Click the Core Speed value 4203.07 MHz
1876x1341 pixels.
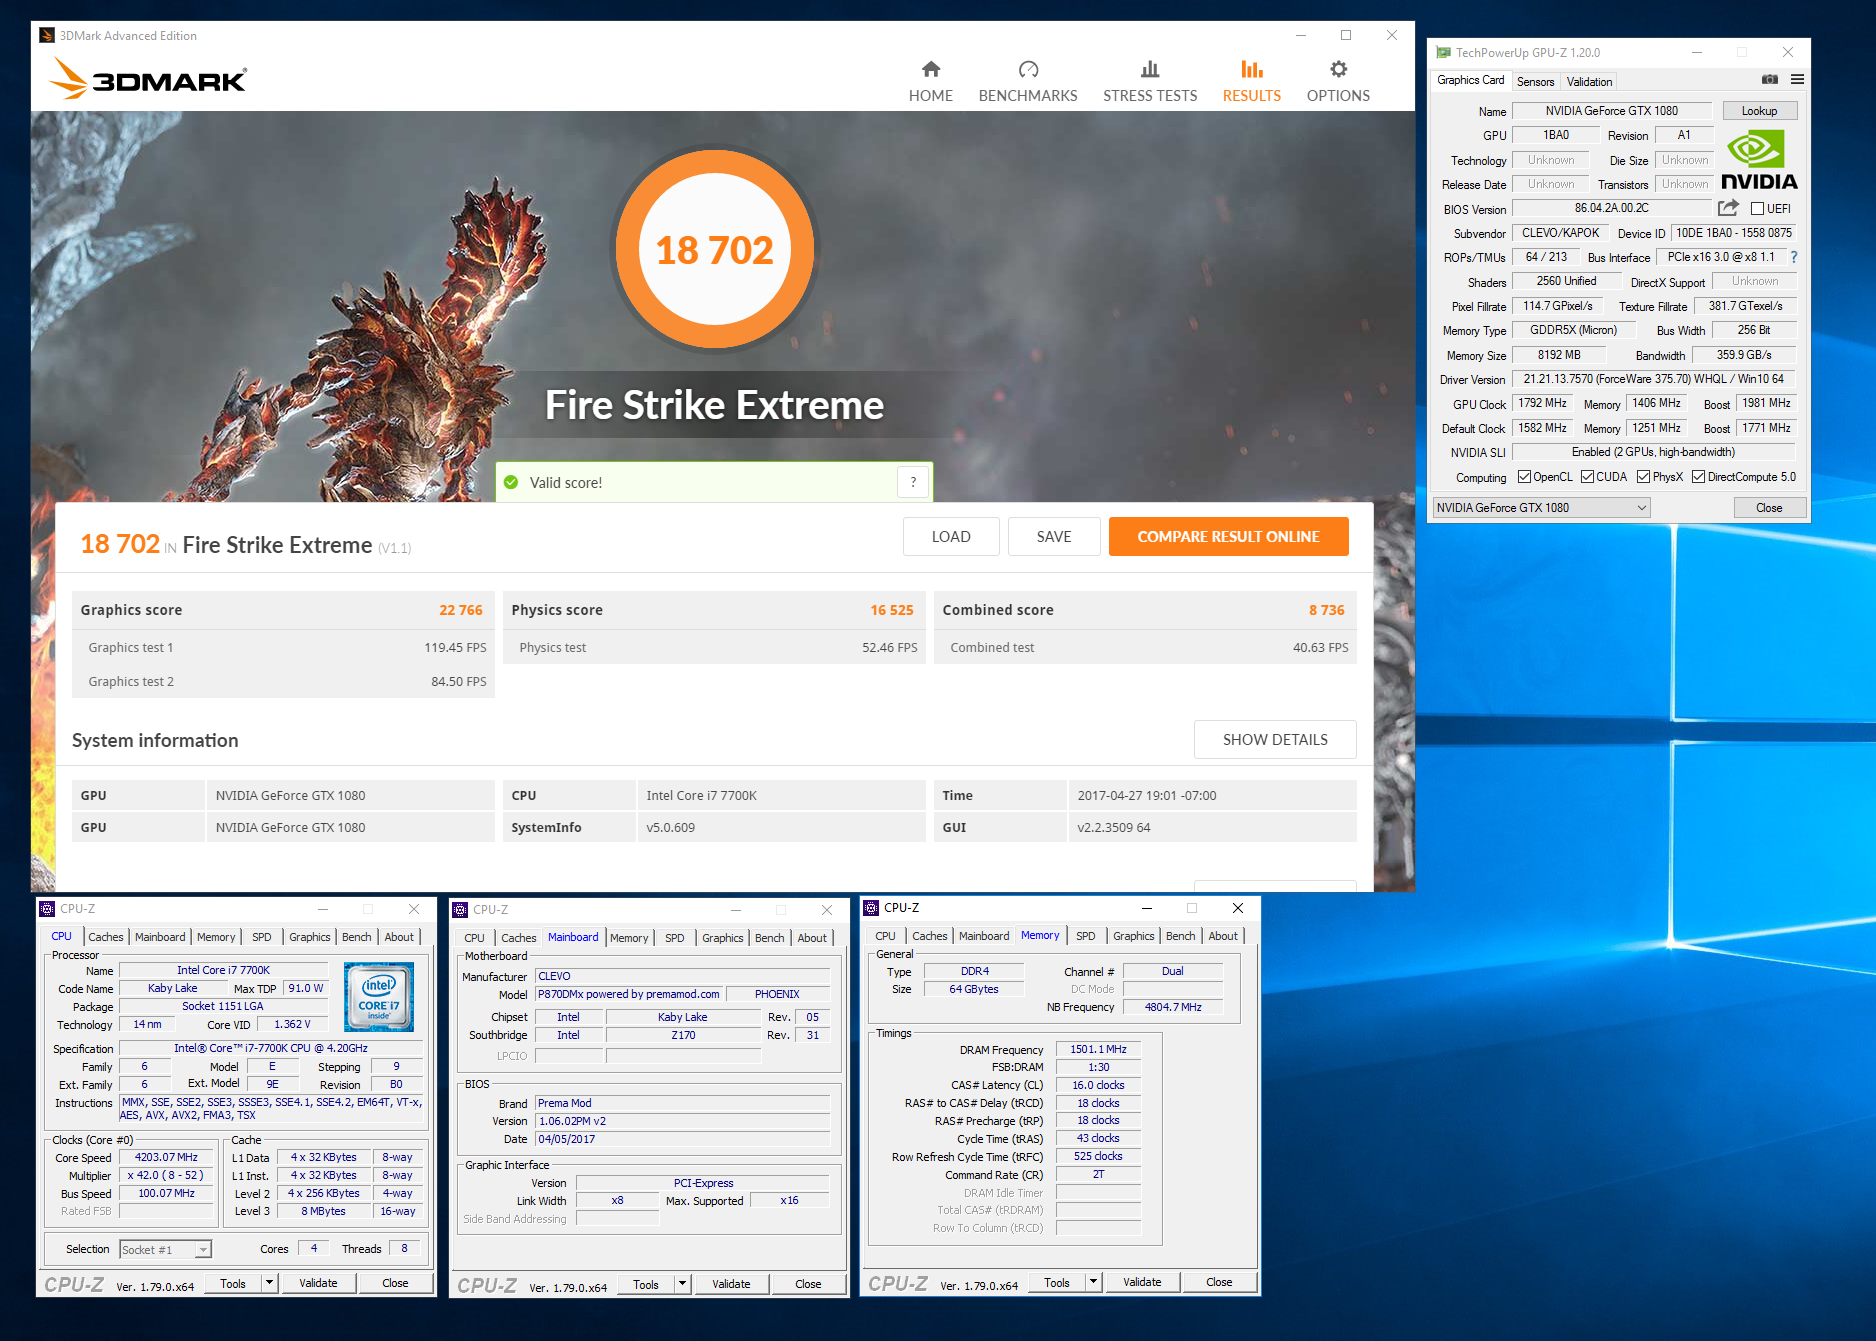click(x=166, y=1157)
